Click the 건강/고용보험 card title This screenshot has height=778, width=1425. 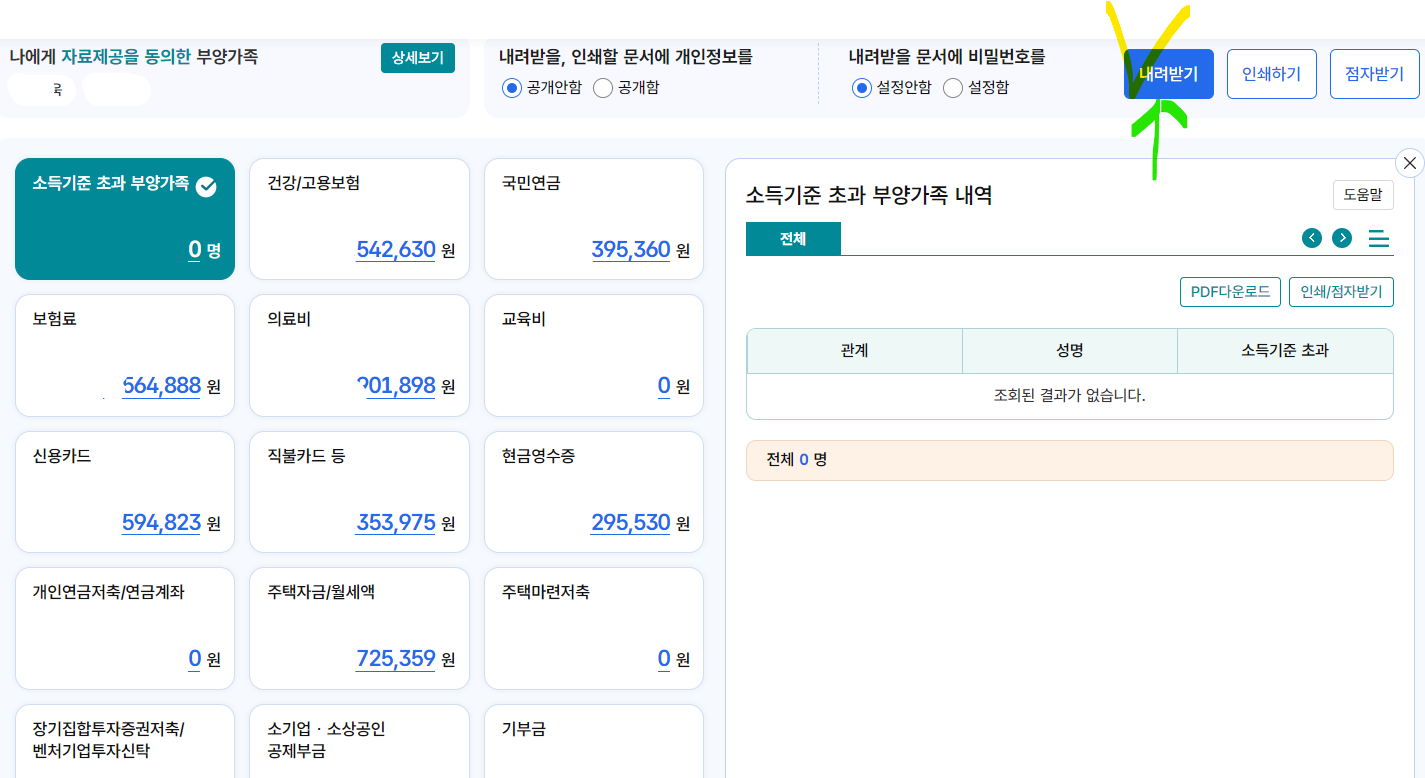314,183
